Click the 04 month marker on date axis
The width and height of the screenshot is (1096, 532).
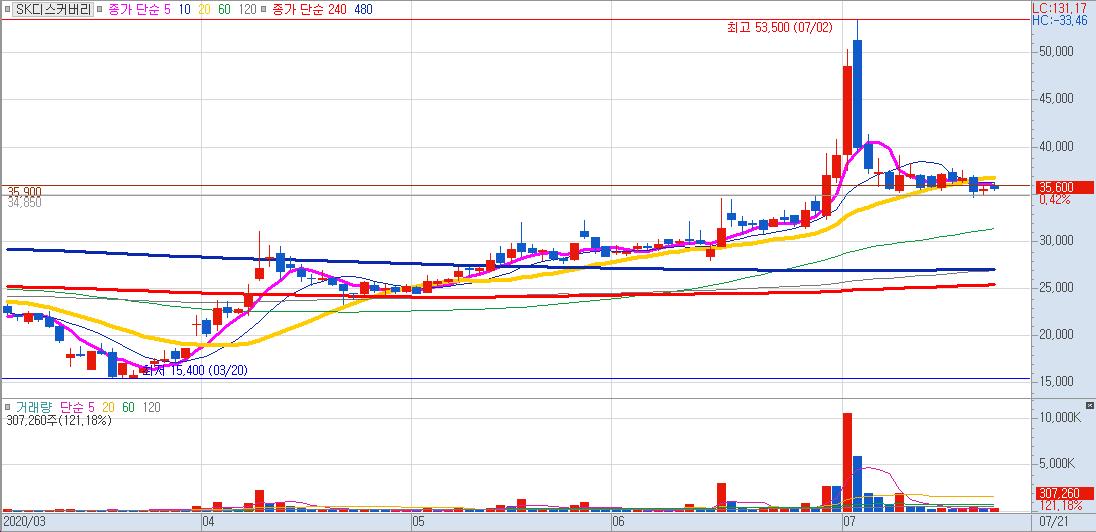[207, 522]
